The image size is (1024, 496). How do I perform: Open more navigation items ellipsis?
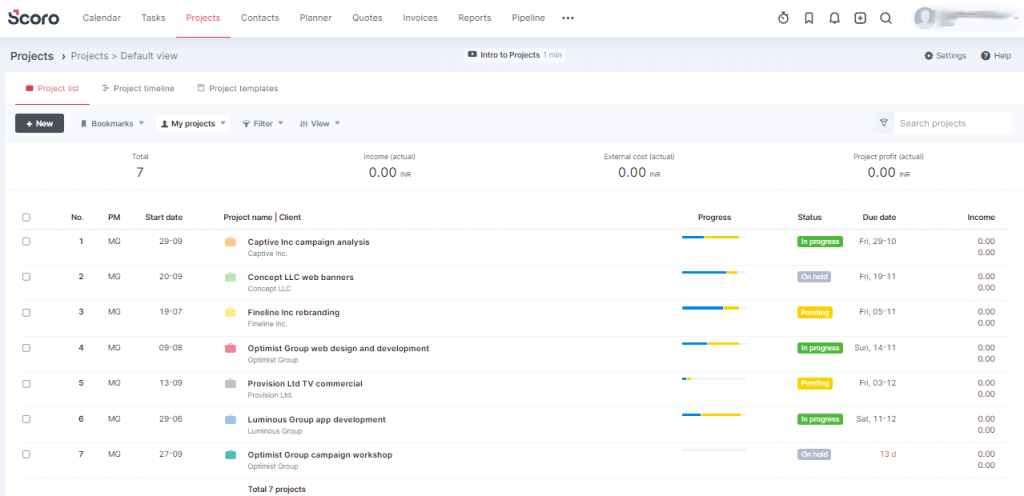pyautogui.click(x=568, y=18)
